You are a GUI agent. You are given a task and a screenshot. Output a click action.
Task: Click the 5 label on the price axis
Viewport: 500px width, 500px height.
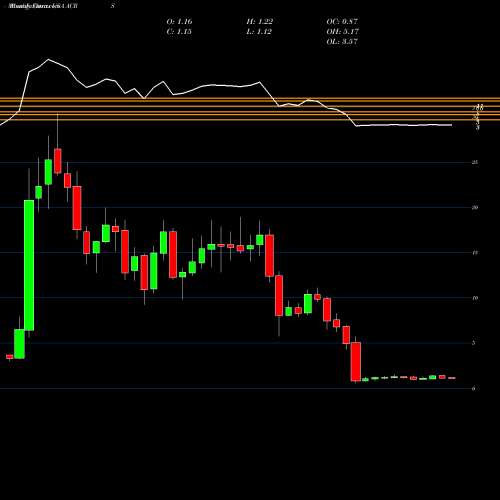click(x=474, y=343)
